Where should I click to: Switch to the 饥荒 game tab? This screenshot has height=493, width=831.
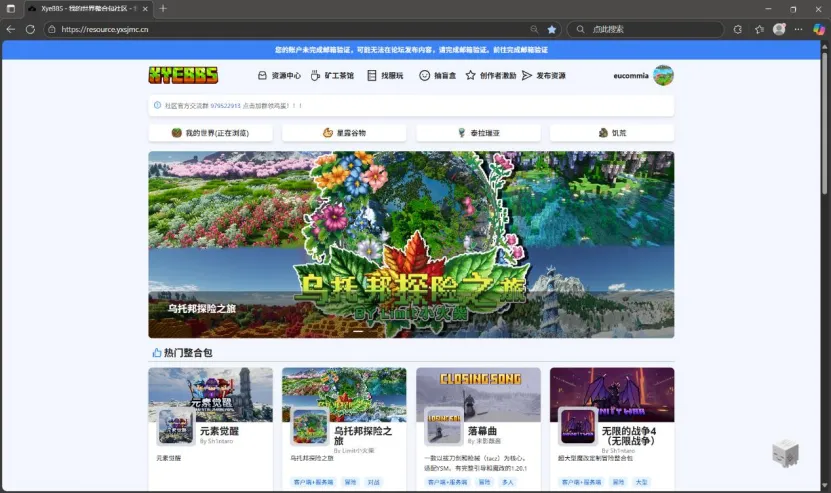[x=612, y=132]
